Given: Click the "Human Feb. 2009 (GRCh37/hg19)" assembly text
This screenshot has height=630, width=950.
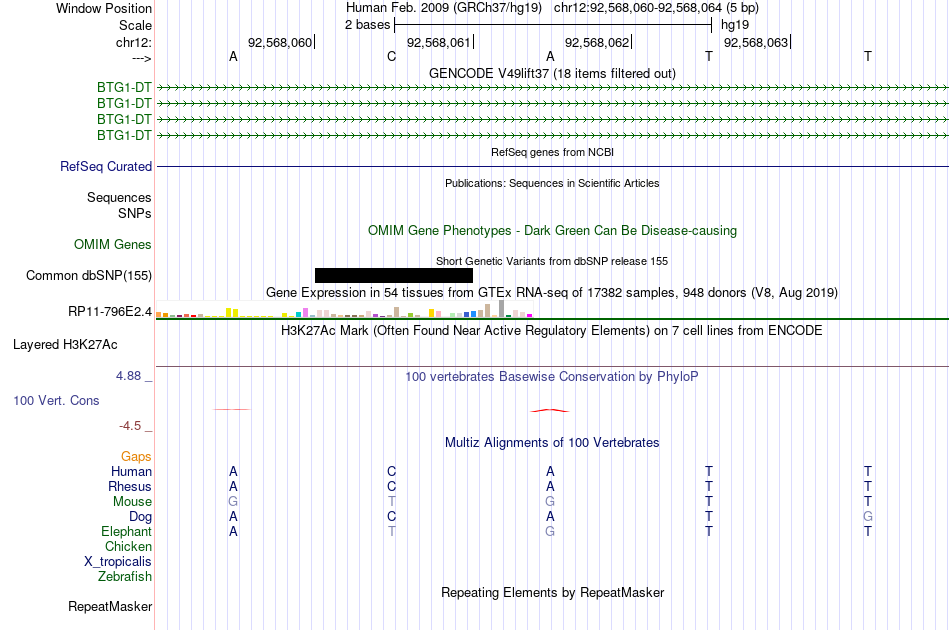Looking at the screenshot, I should coord(446,8).
